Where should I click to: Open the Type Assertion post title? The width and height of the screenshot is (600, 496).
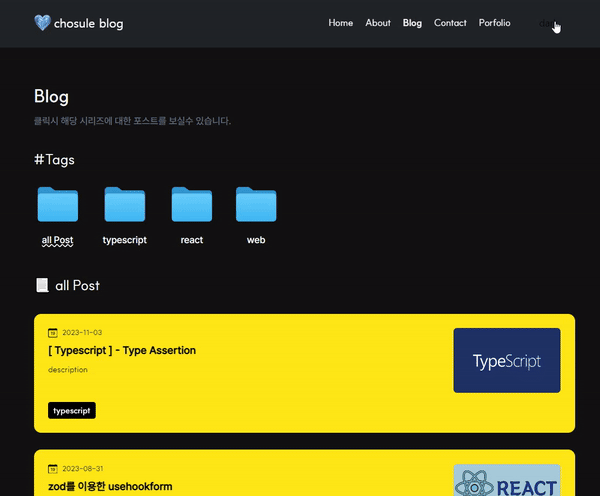(x=122, y=351)
